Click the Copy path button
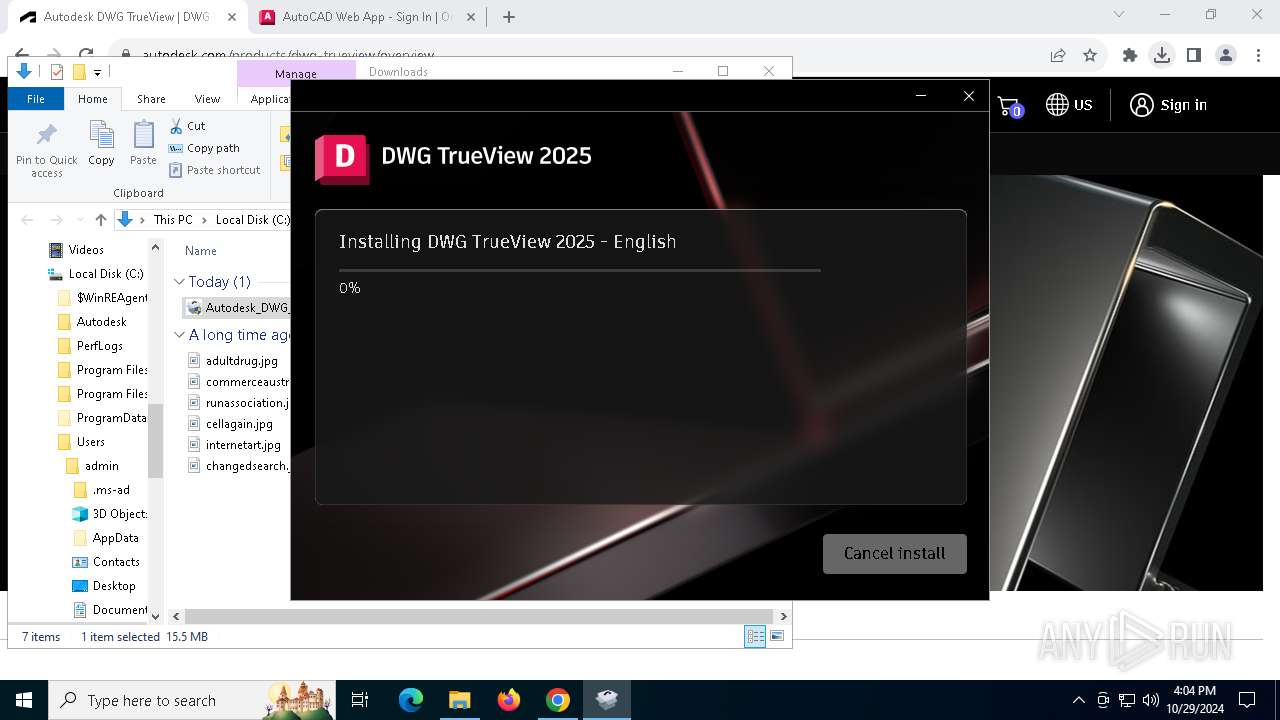Viewport: 1280px width, 720px height. 204,148
